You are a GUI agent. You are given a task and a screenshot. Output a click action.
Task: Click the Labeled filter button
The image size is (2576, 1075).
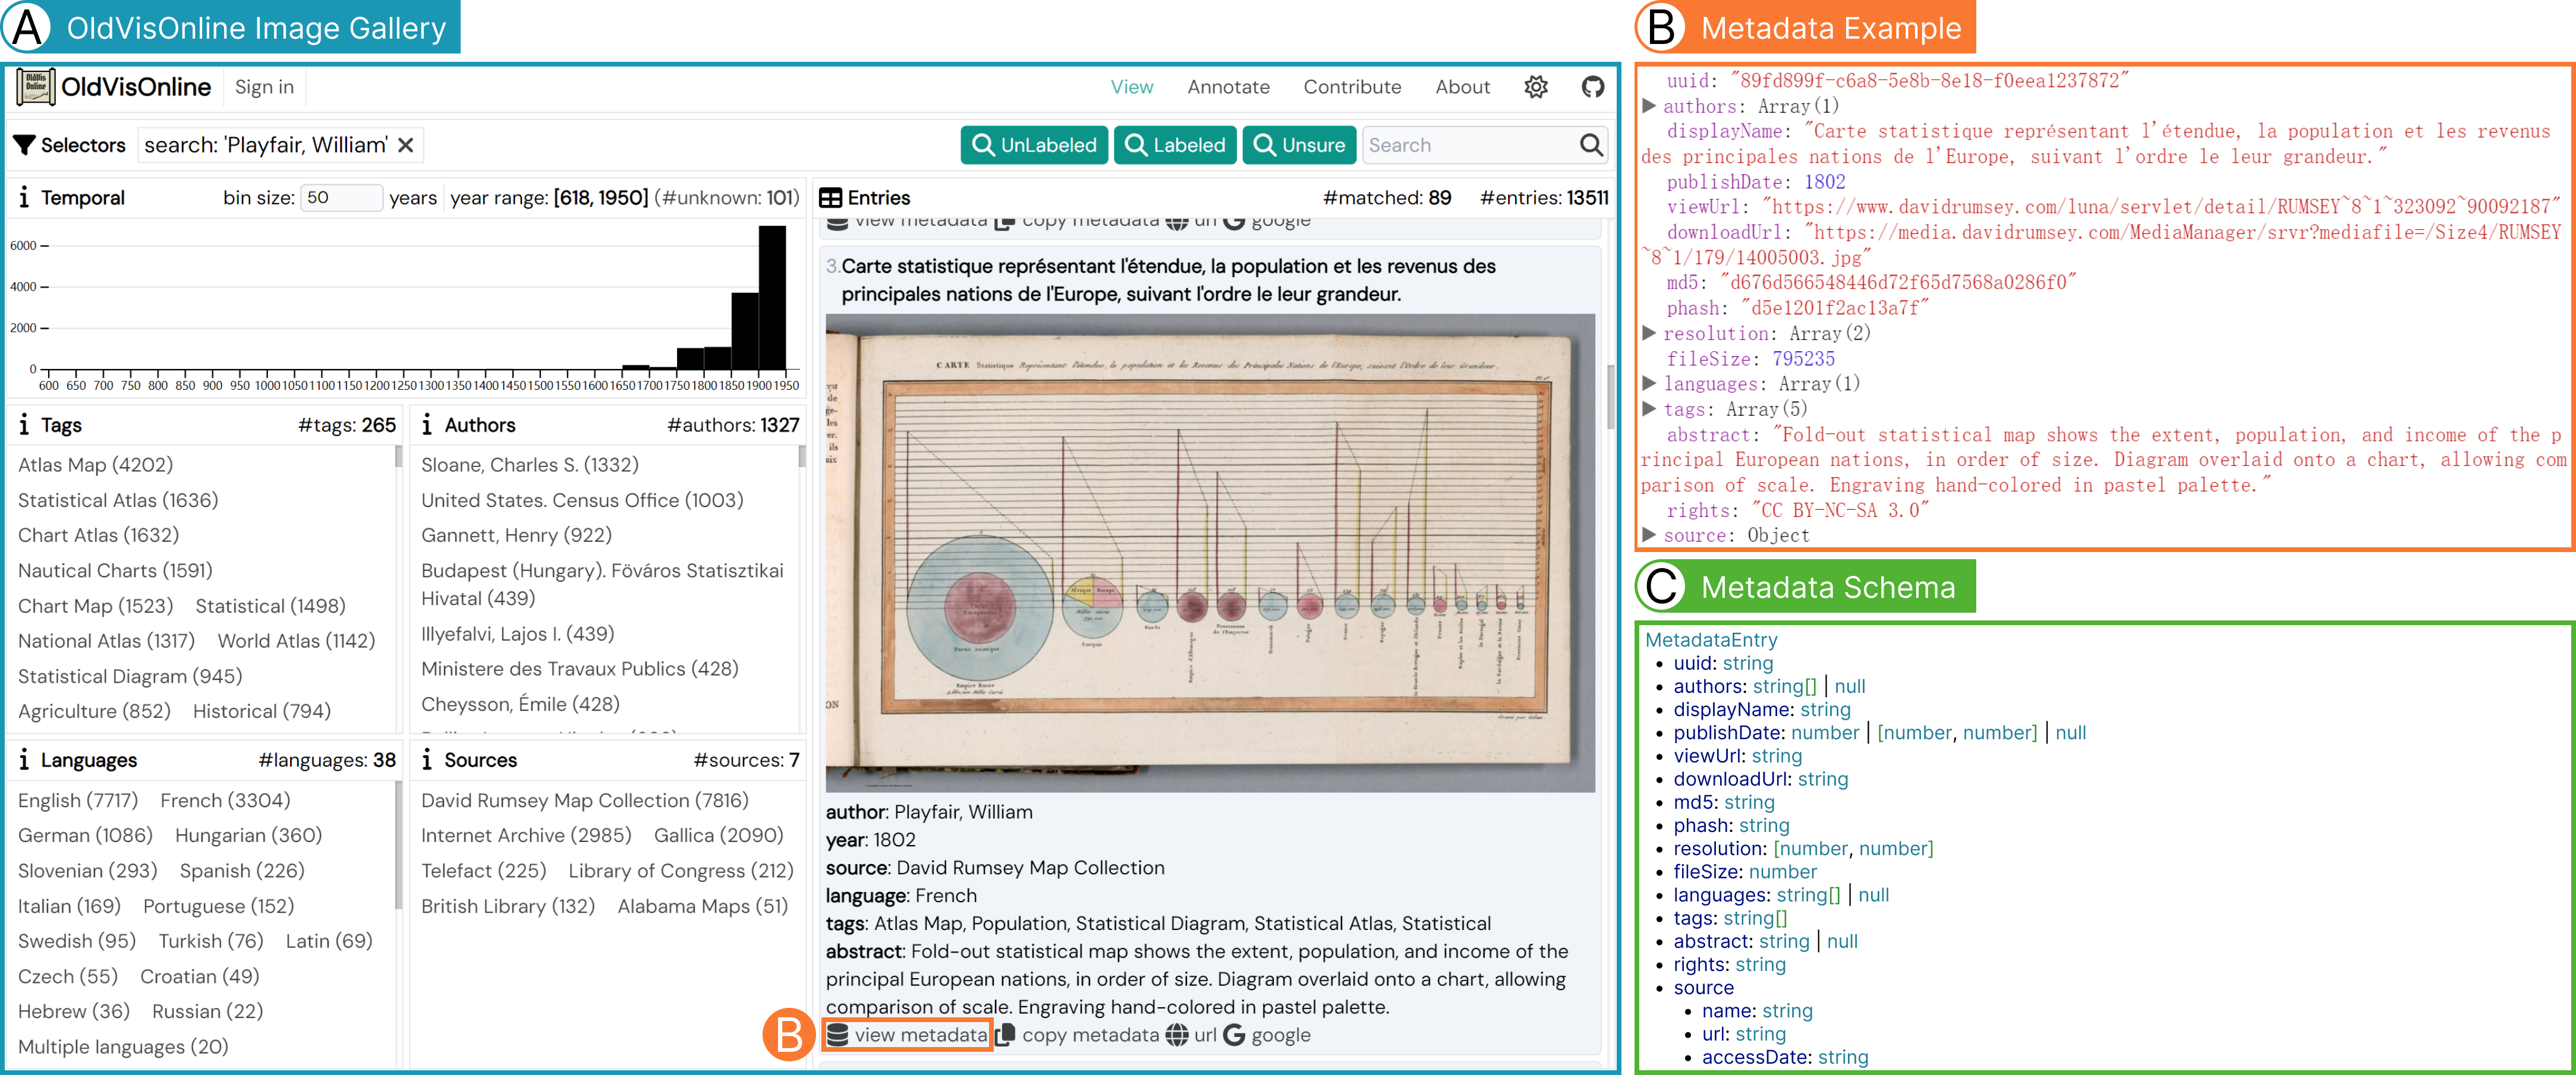coord(1175,145)
